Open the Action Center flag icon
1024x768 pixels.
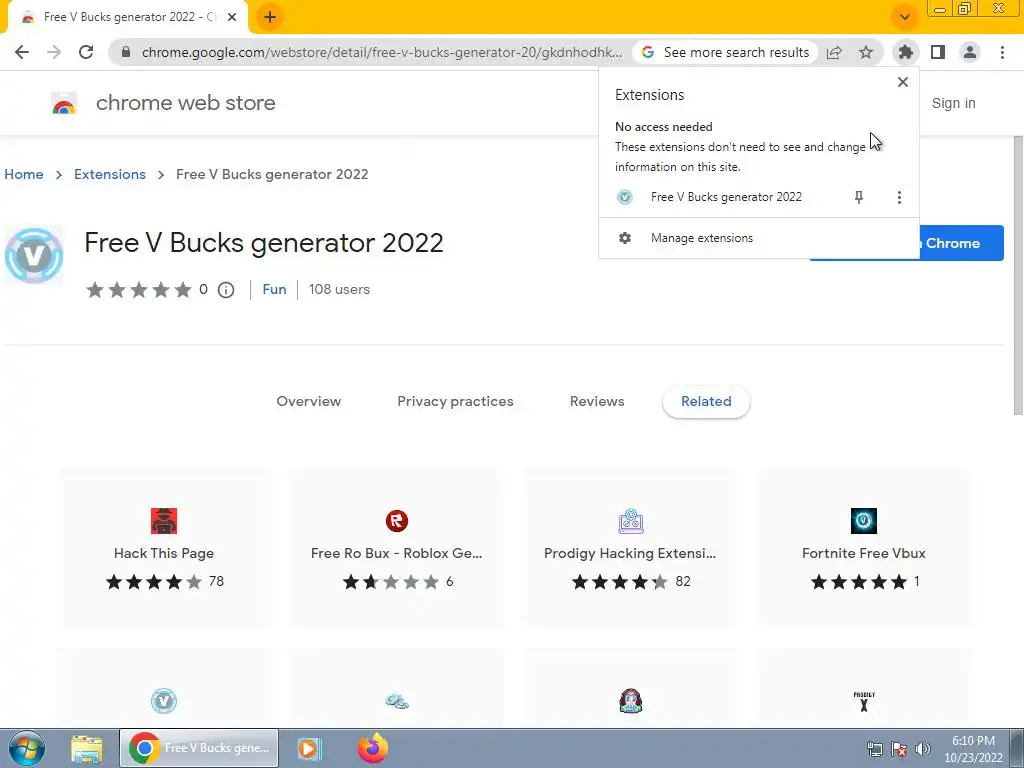pyautogui.click(x=899, y=749)
